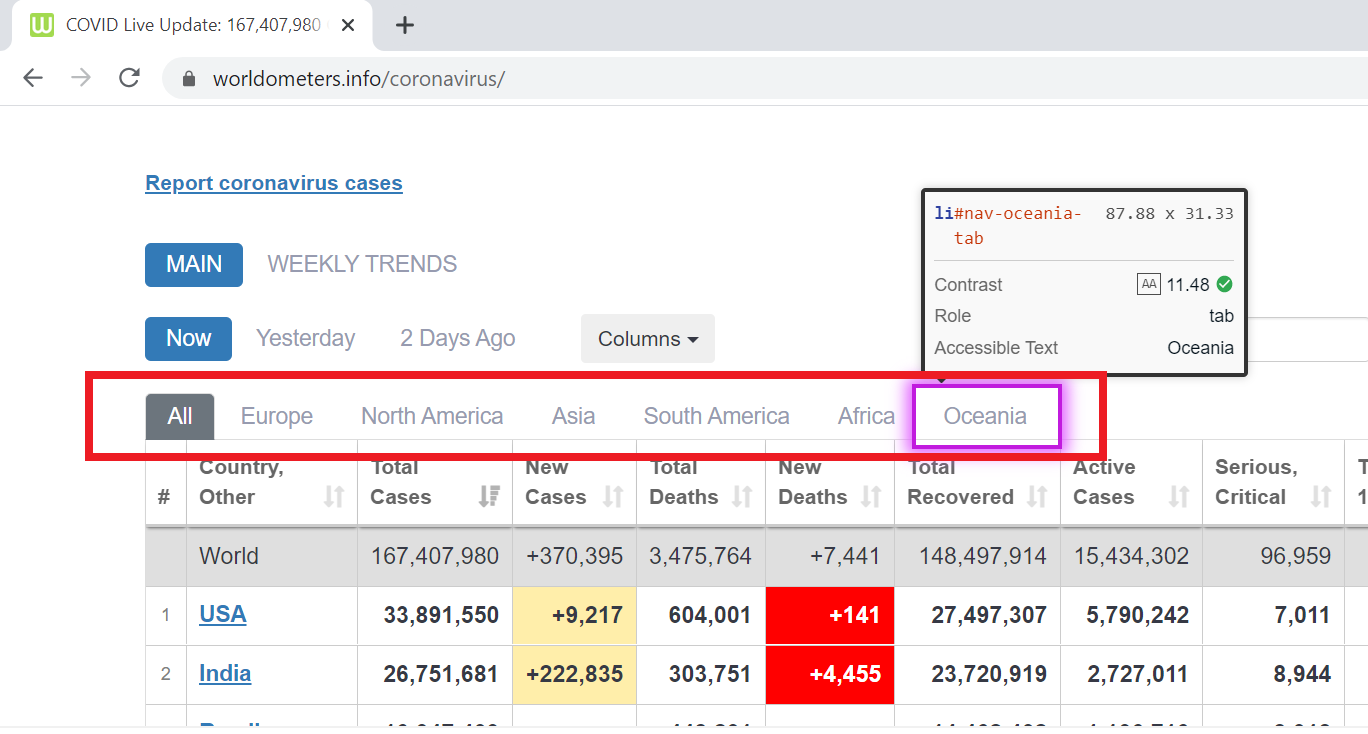Filter table by Europe
Screen dimensions: 1368x734
pyautogui.click(x=277, y=416)
